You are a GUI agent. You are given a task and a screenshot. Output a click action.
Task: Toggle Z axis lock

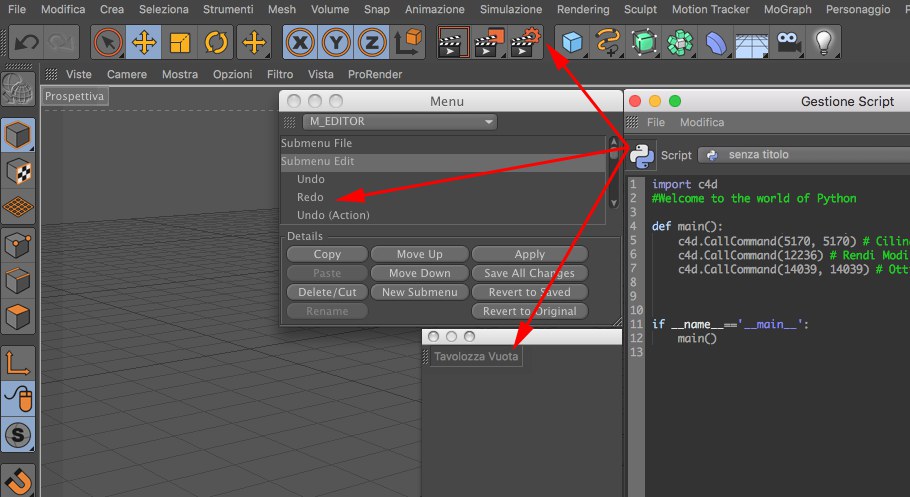372,42
